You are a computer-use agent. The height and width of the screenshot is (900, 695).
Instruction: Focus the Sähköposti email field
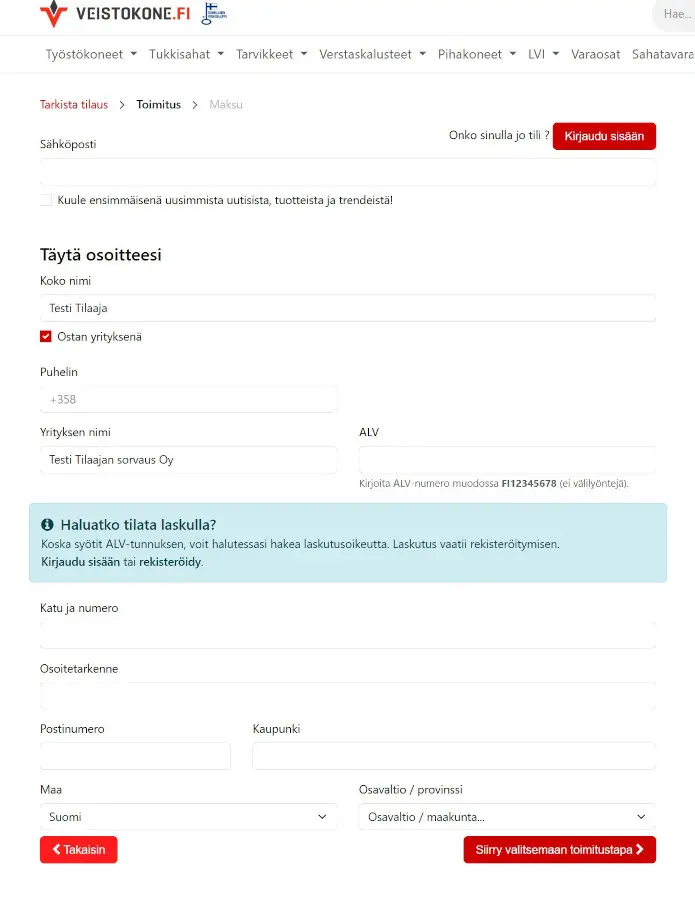click(x=348, y=172)
